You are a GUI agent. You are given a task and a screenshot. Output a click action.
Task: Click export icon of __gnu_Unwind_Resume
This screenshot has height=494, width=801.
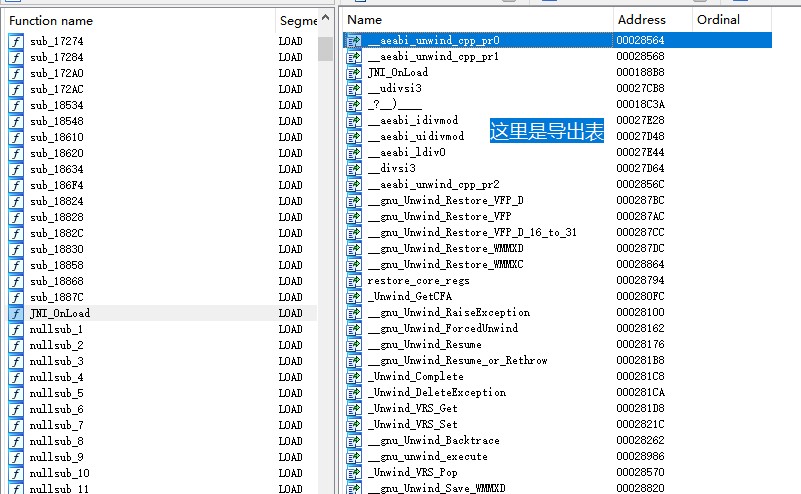click(354, 344)
